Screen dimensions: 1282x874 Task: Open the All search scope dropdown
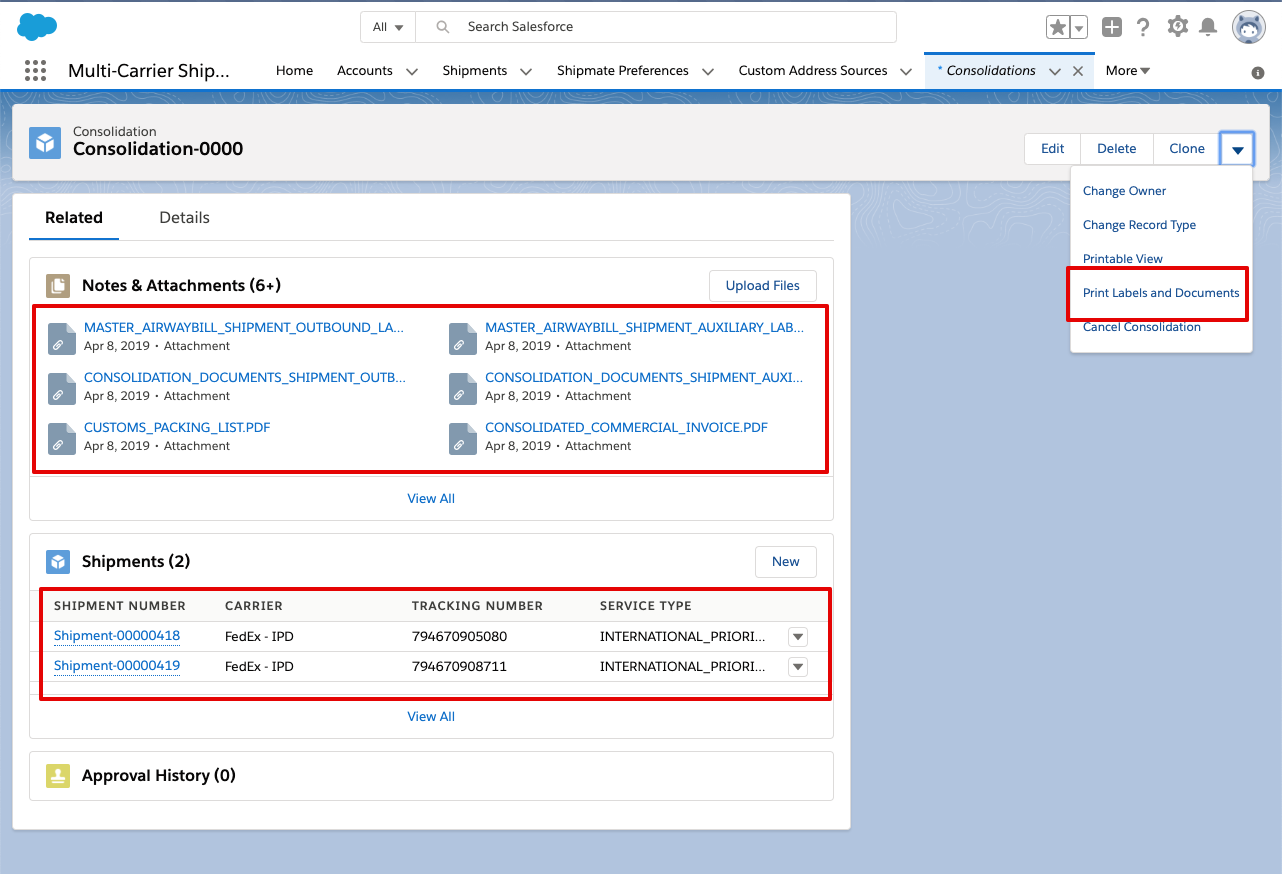(x=388, y=27)
